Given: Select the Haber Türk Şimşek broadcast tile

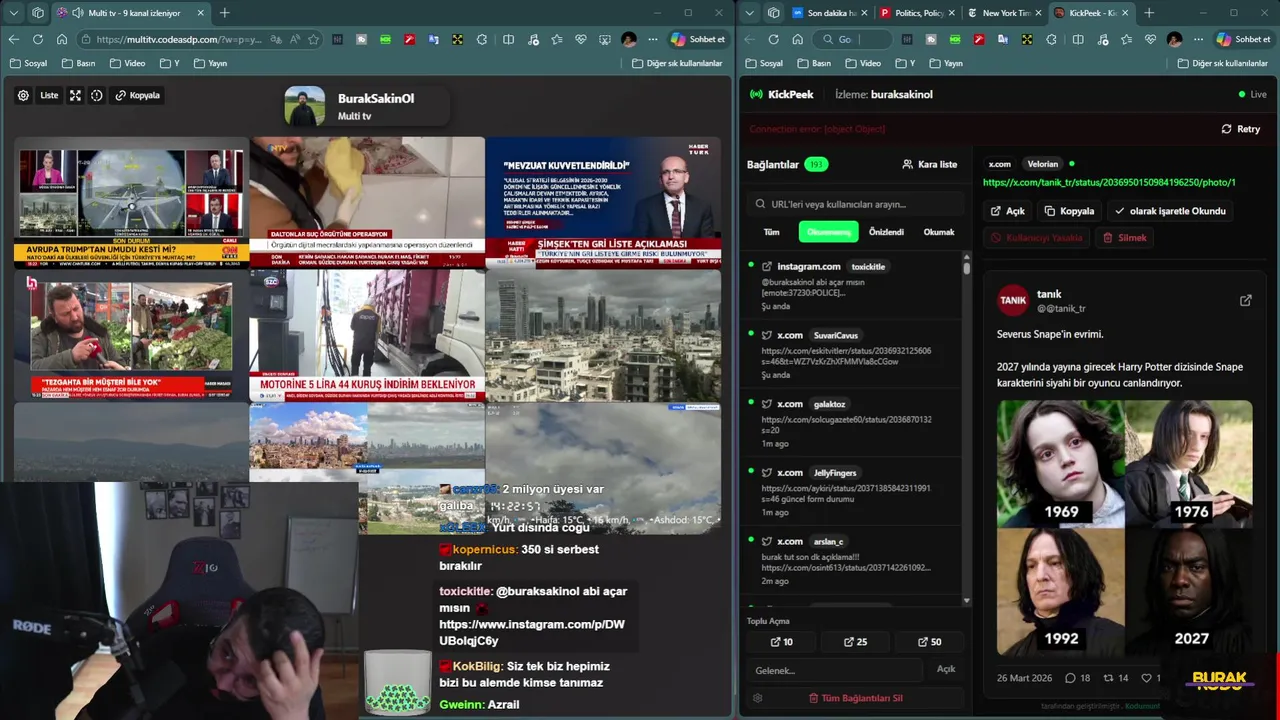Looking at the screenshot, I should [x=603, y=202].
